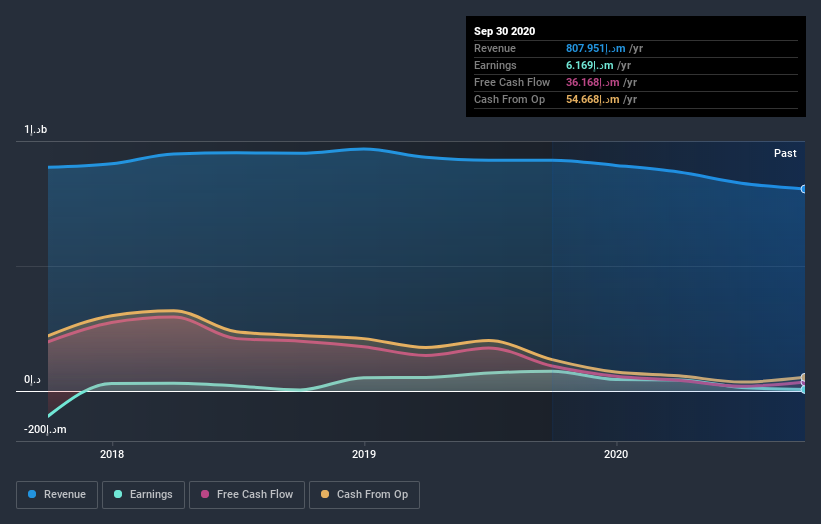Click the Sep 30 2020 tooltip date
This screenshot has width=821, height=524.
pyautogui.click(x=504, y=31)
